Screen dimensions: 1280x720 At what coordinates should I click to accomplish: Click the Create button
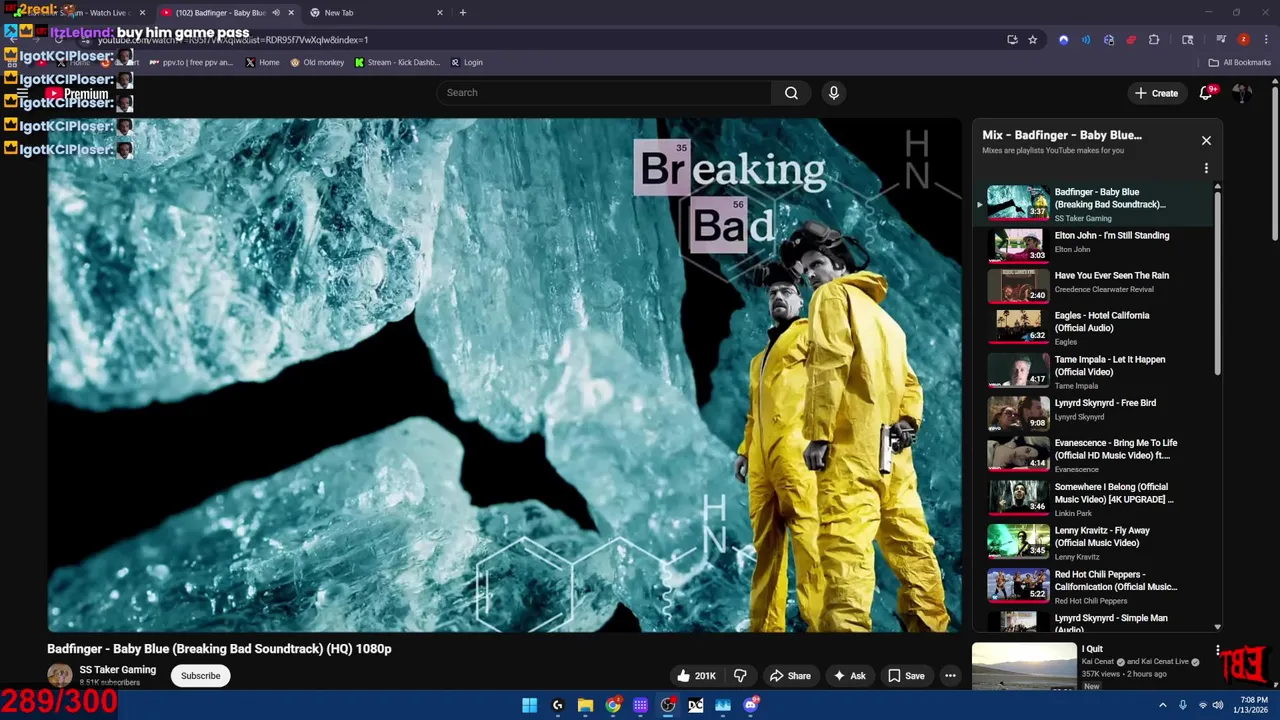[1156, 93]
